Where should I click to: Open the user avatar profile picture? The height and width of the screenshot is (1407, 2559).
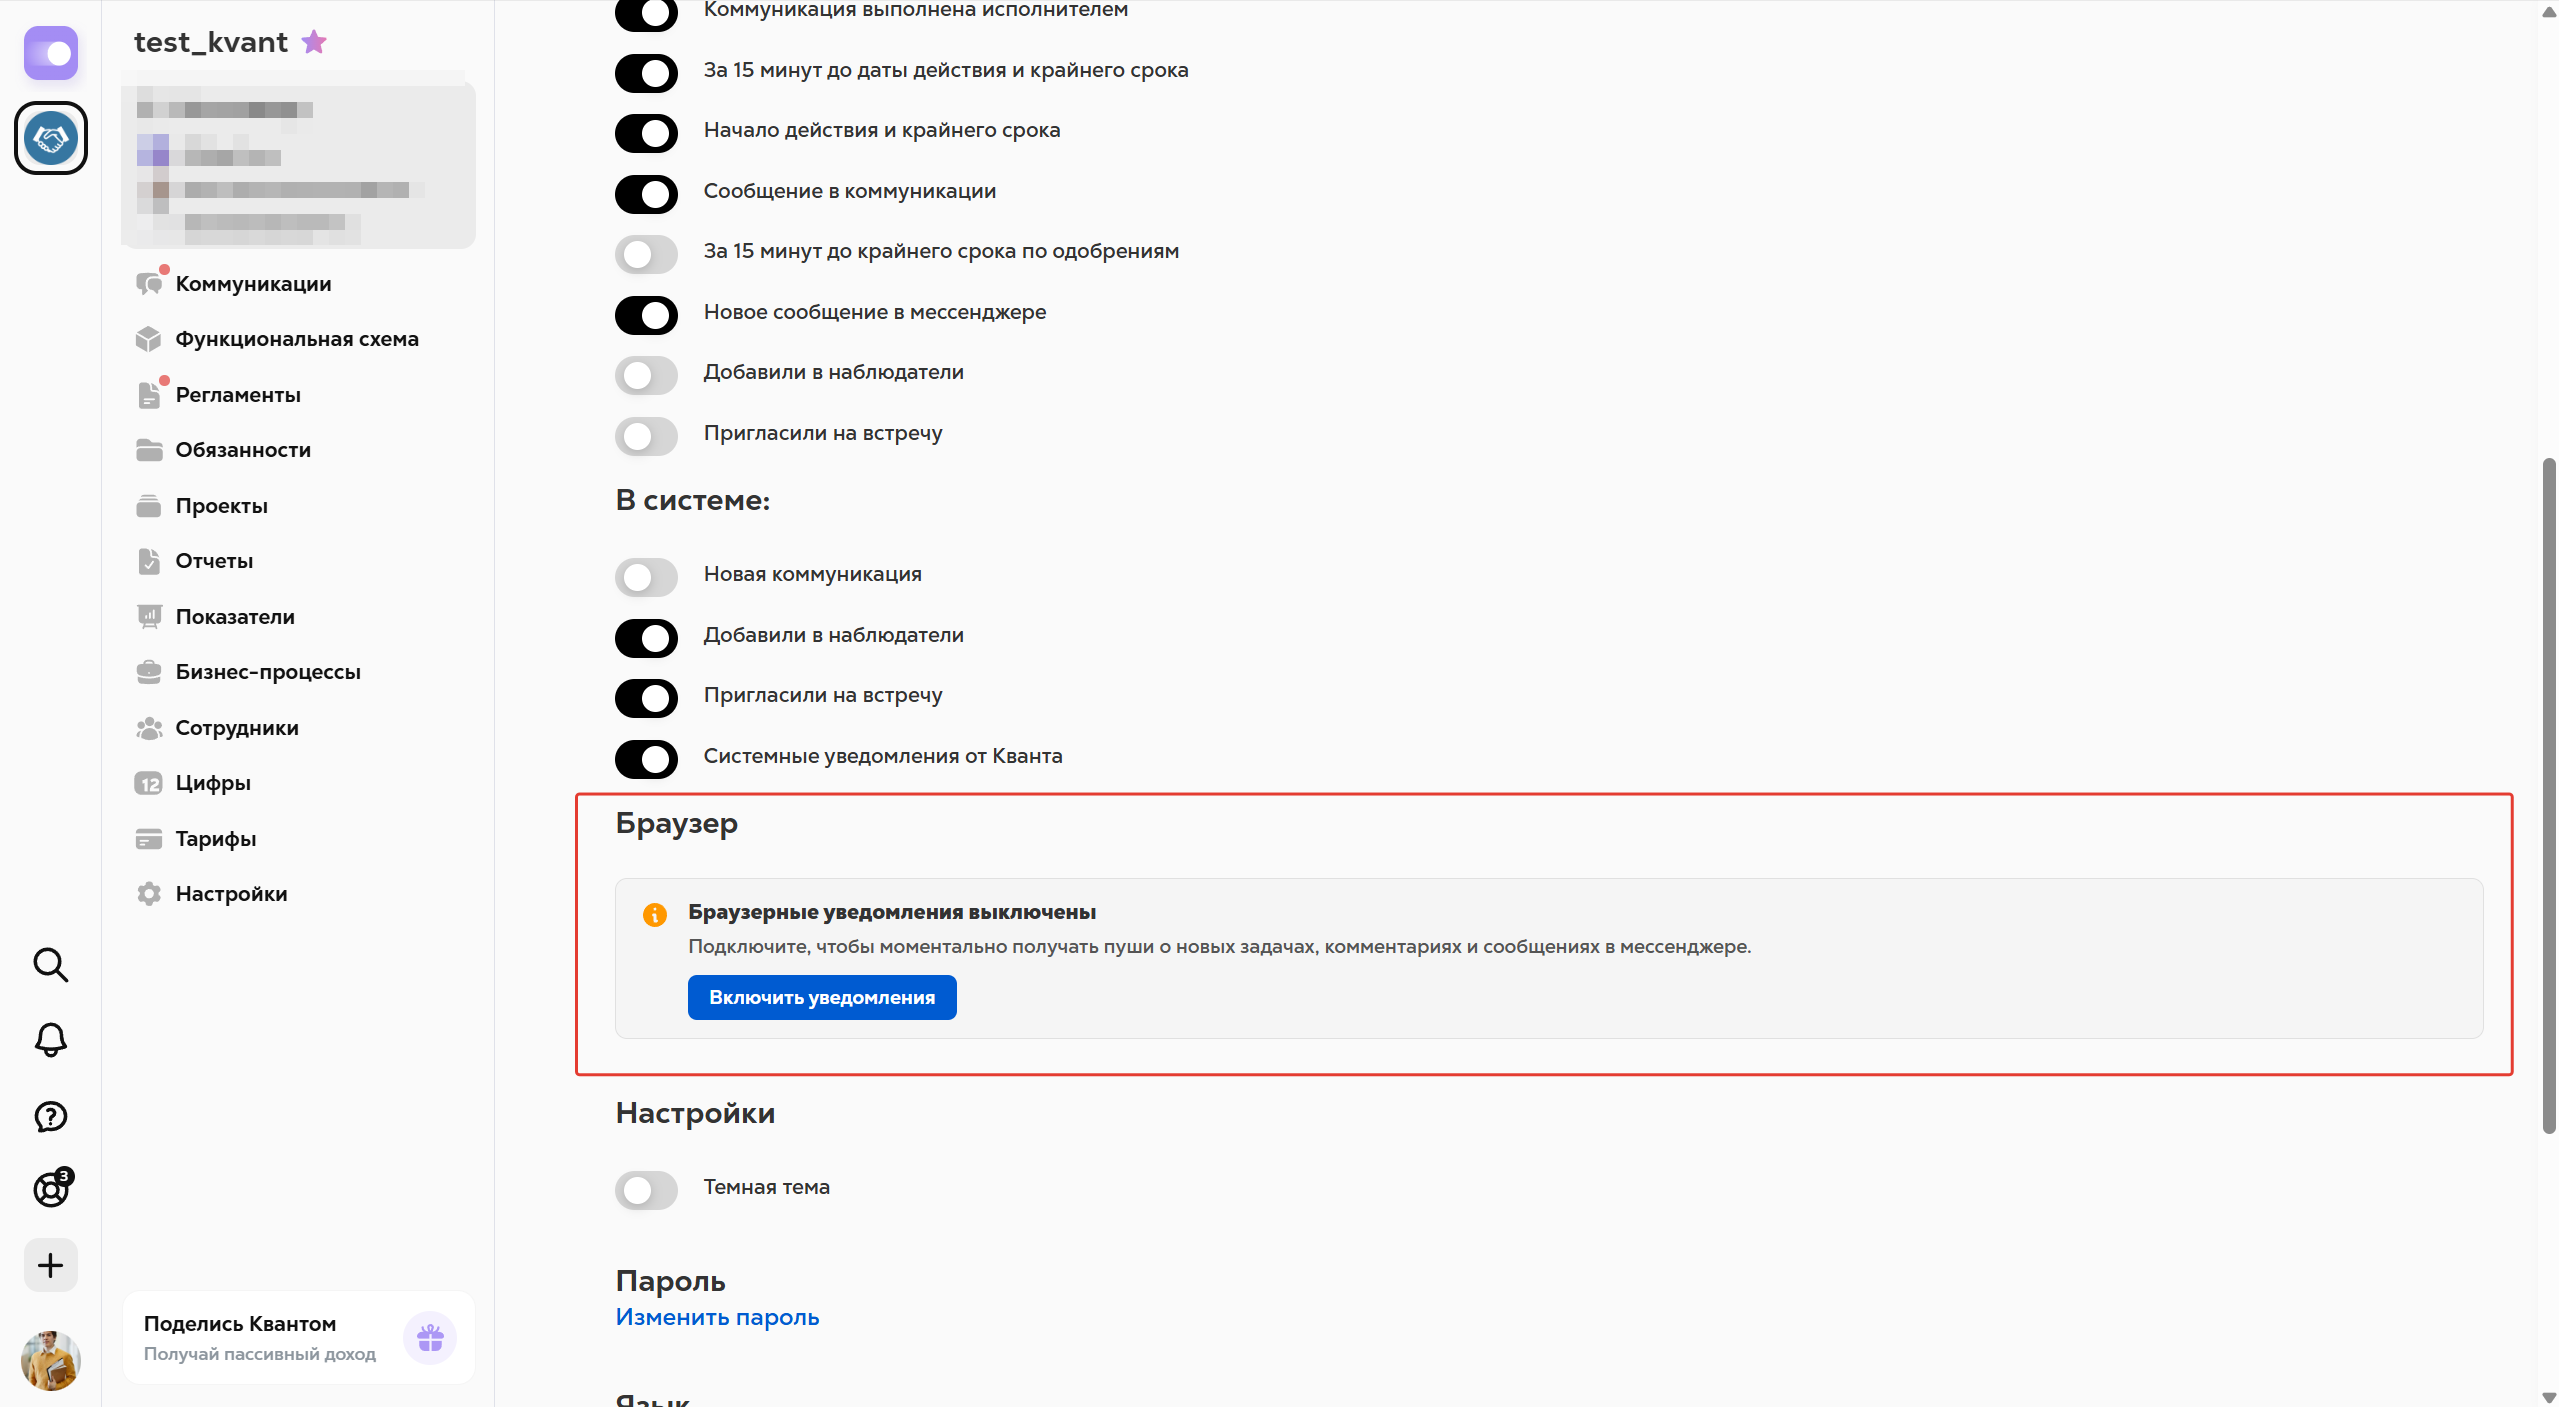point(50,1360)
